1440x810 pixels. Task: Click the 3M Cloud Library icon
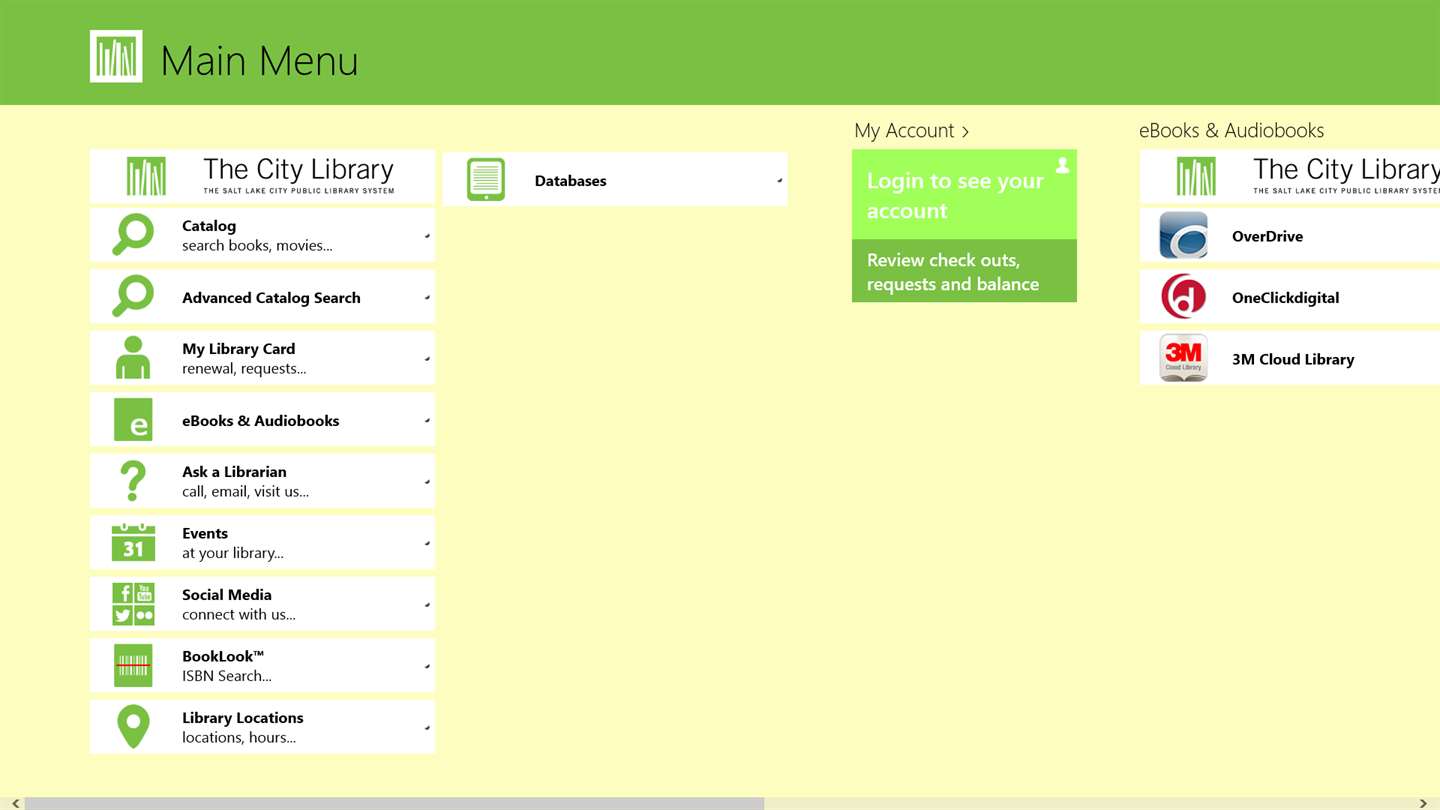[x=1183, y=358]
